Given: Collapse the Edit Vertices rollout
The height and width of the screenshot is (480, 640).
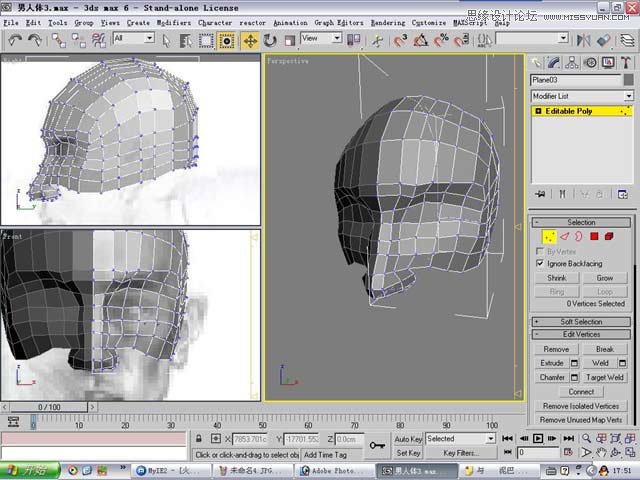Looking at the screenshot, I should click(x=581, y=334).
